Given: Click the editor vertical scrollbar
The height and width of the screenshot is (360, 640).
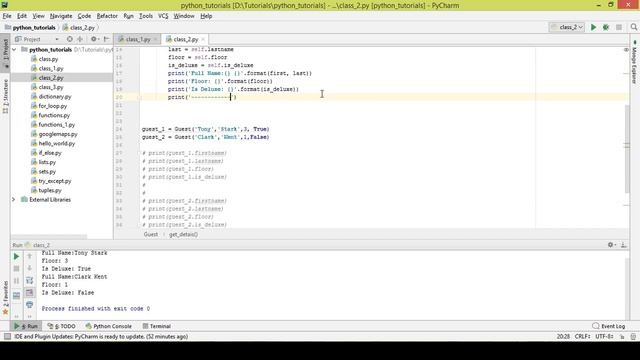Looking at the screenshot, I should point(627,149).
